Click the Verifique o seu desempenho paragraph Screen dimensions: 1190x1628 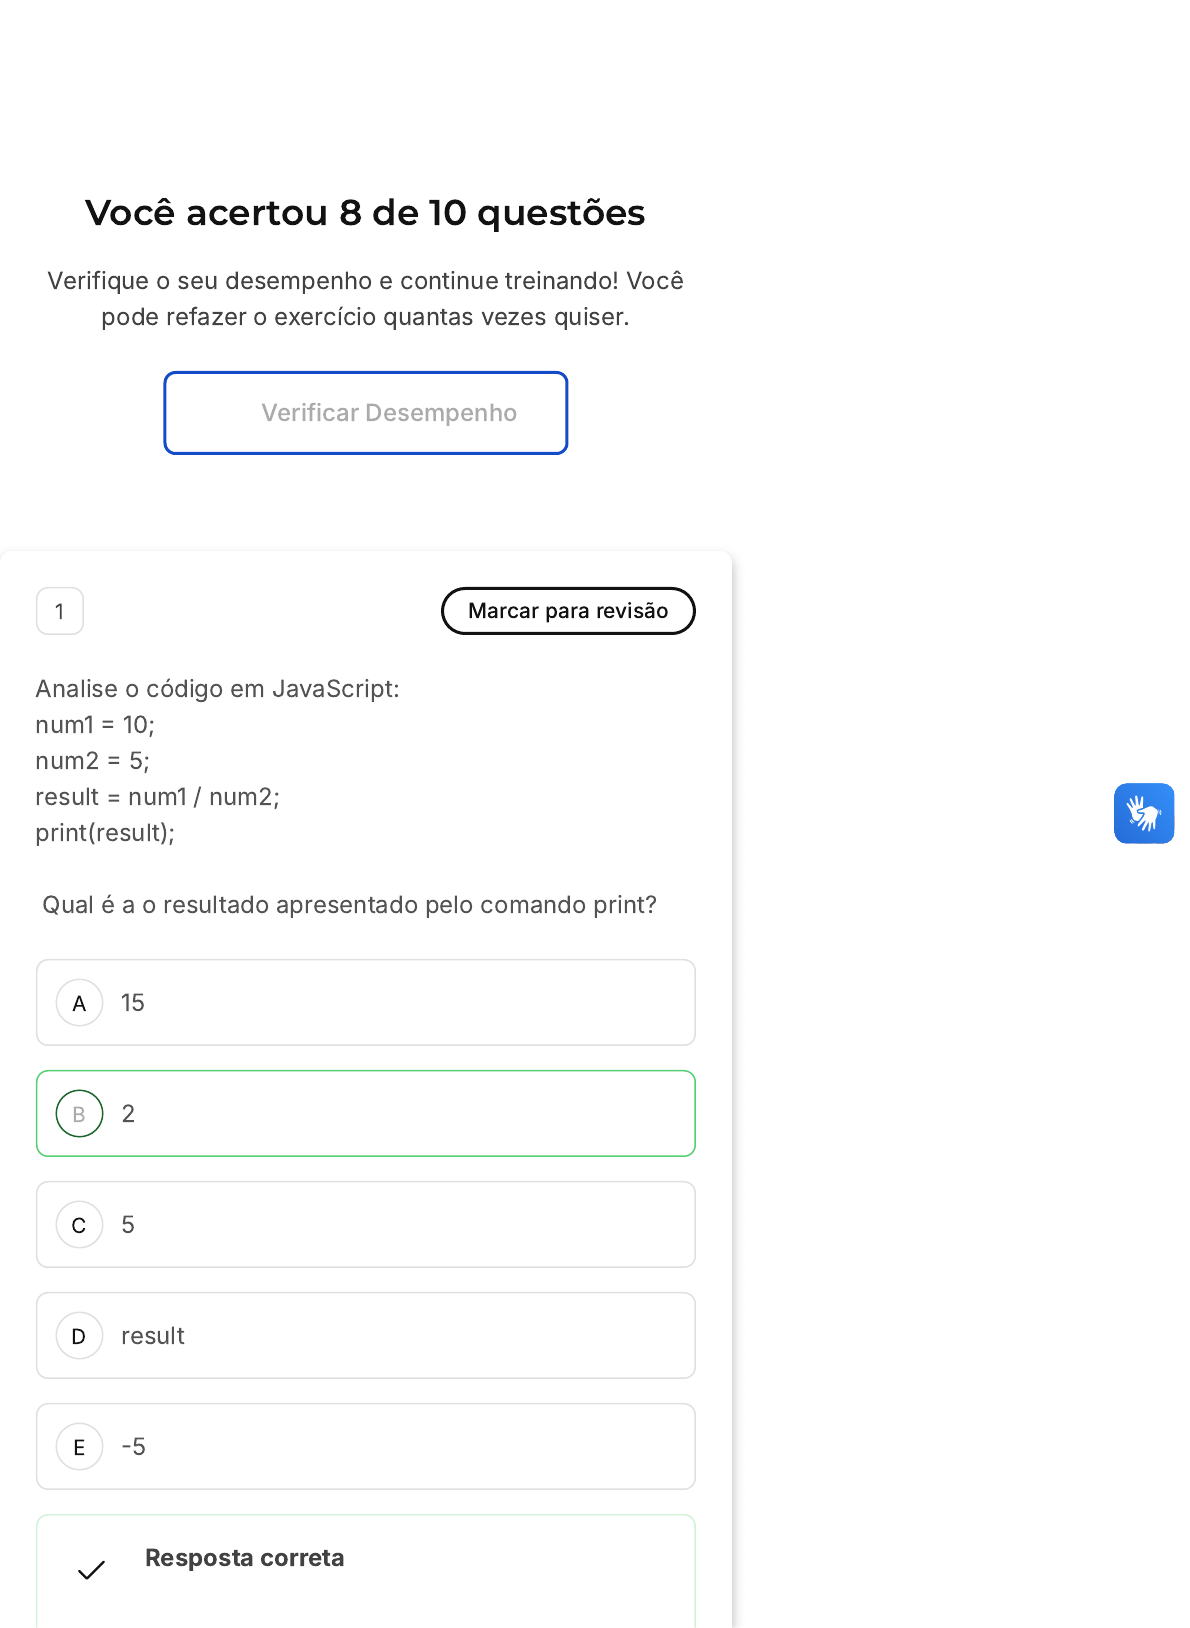coord(365,299)
